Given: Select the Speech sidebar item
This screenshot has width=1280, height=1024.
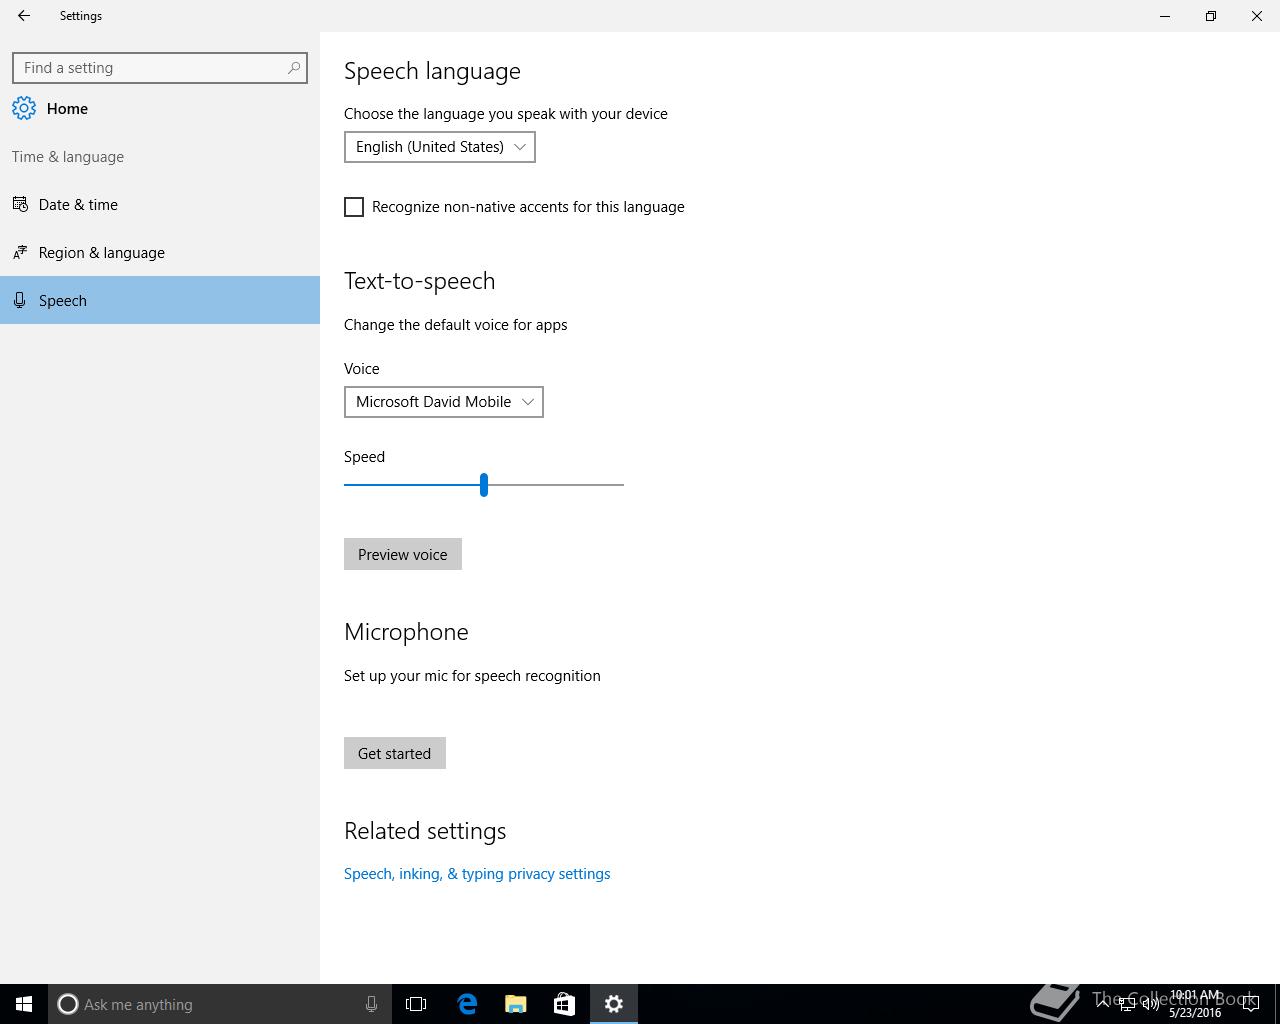Looking at the screenshot, I should 63,301.
